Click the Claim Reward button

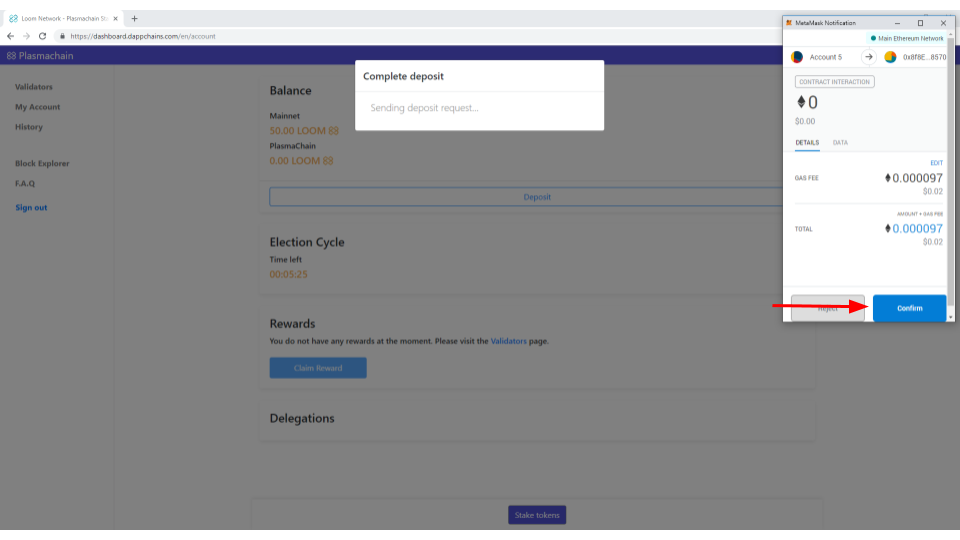click(318, 368)
